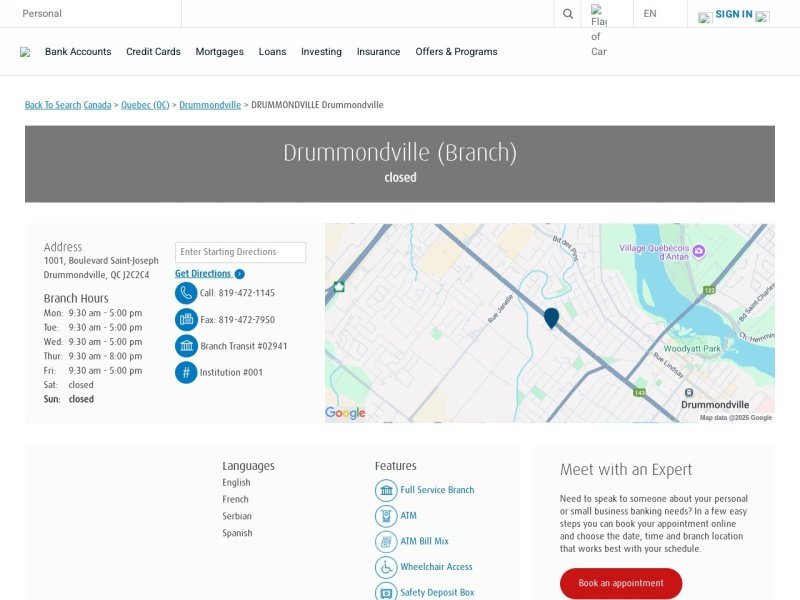This screenshot has height=600, width=800.
Task: Click the Full Service Branch link
Action: (x=437, y=490)
